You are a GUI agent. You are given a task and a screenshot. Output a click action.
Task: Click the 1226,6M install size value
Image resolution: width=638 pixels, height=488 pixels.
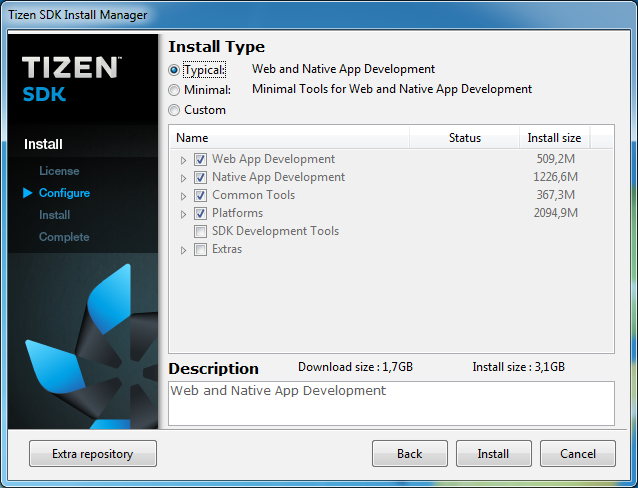[x=555, y=177]
